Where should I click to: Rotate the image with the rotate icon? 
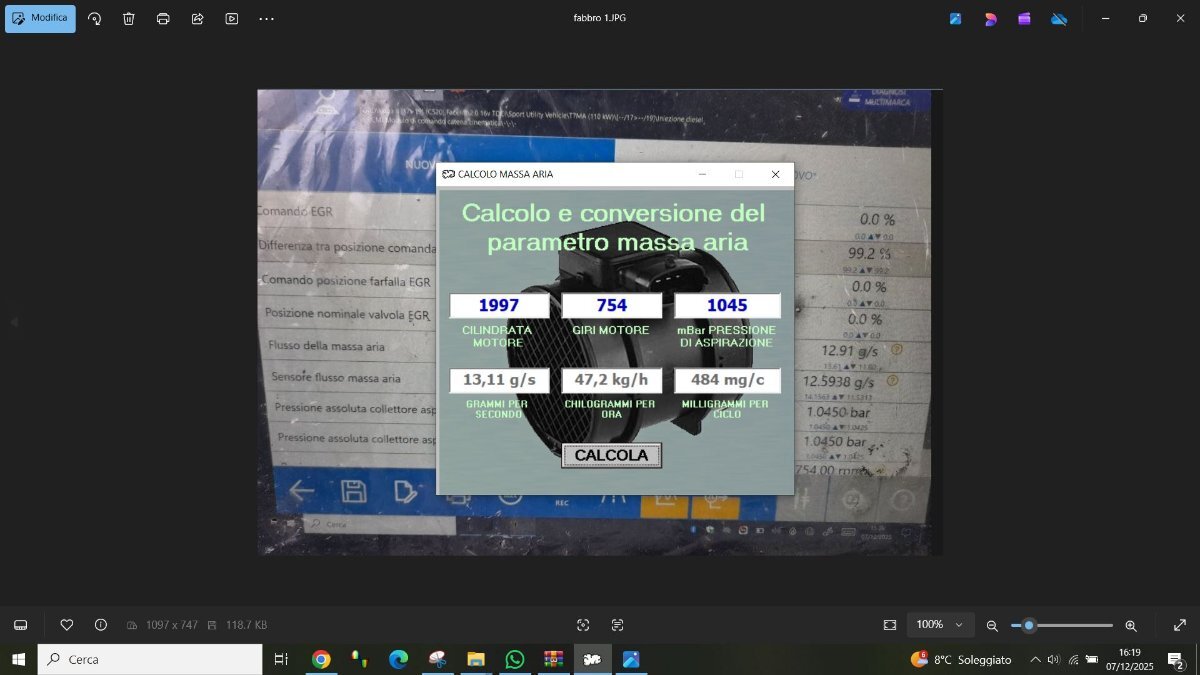pyautogui.click(x=95, y=18)
